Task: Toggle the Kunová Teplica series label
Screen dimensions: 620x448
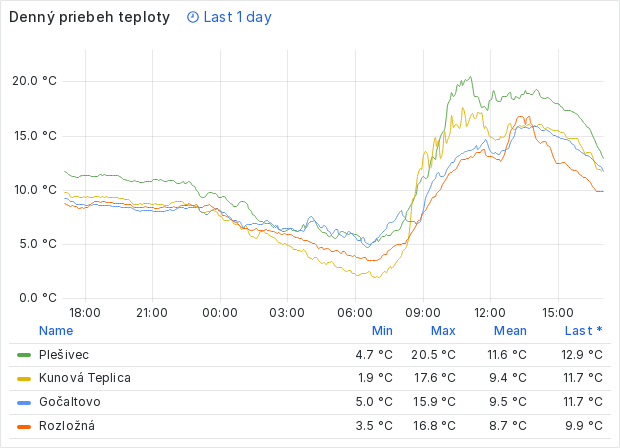Action: click(85, 378)
